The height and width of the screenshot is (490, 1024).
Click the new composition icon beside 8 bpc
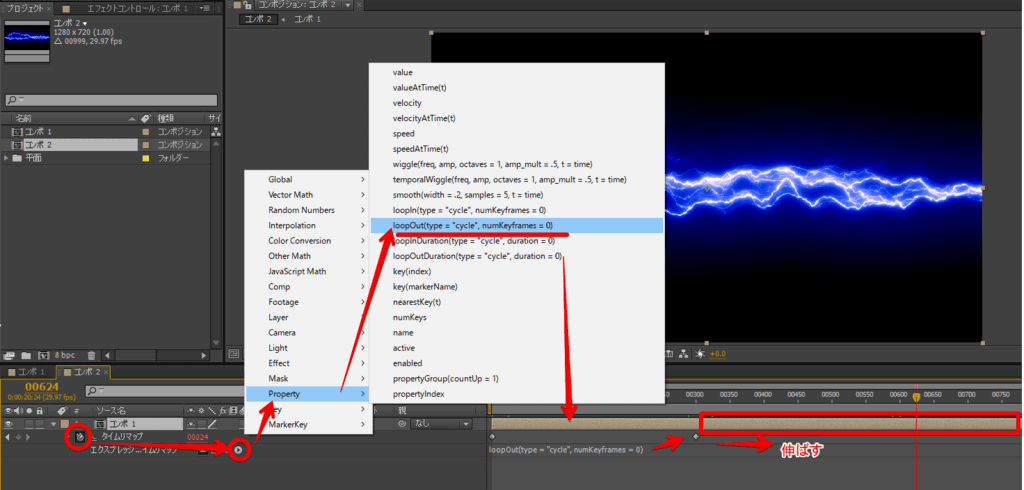pos(43,354)
